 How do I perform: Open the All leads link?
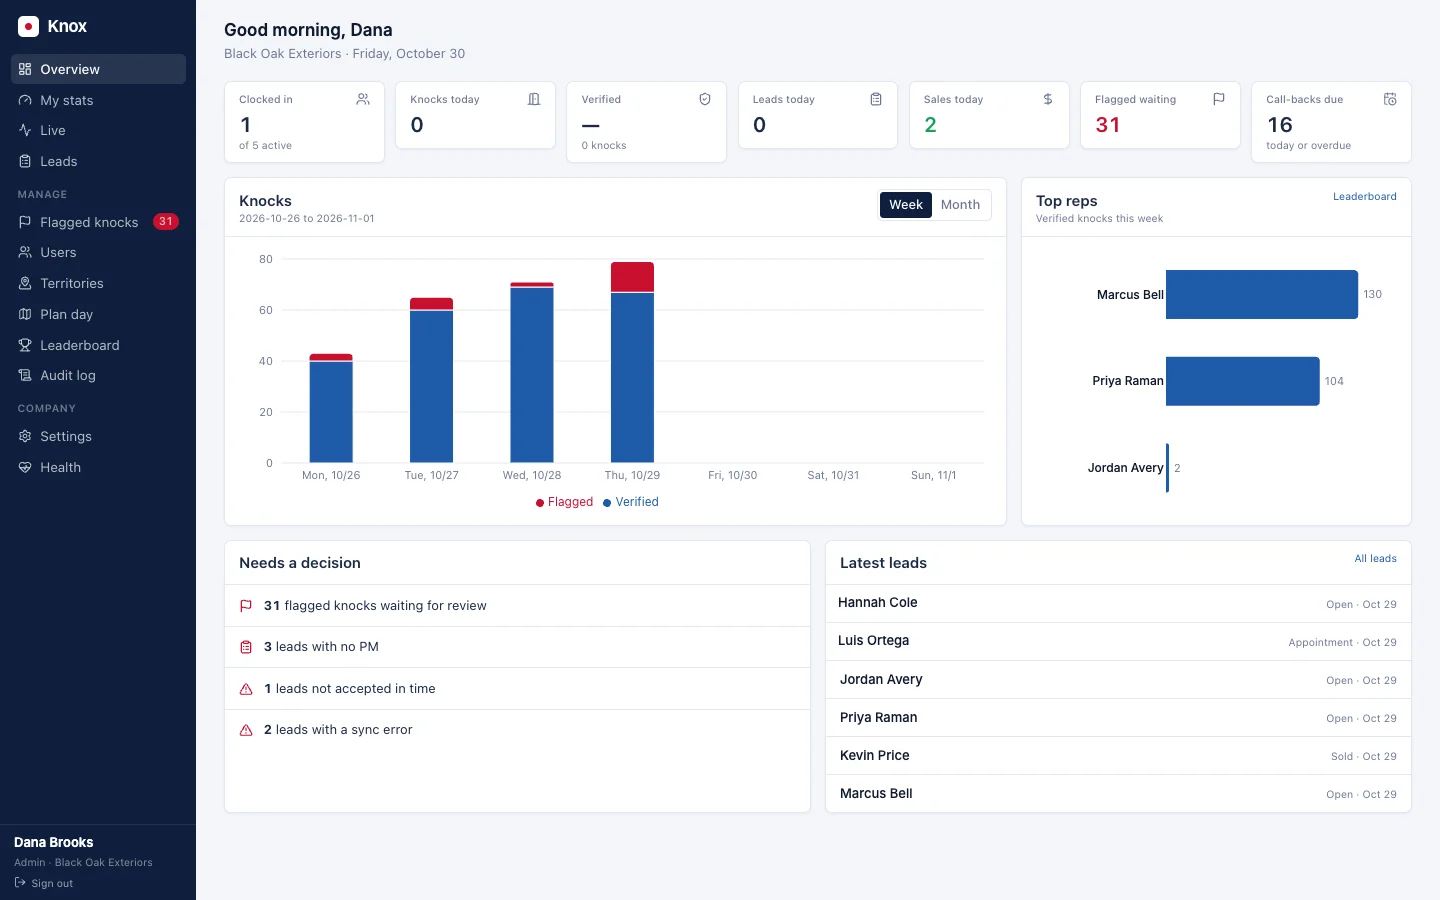pos(1375,559)
